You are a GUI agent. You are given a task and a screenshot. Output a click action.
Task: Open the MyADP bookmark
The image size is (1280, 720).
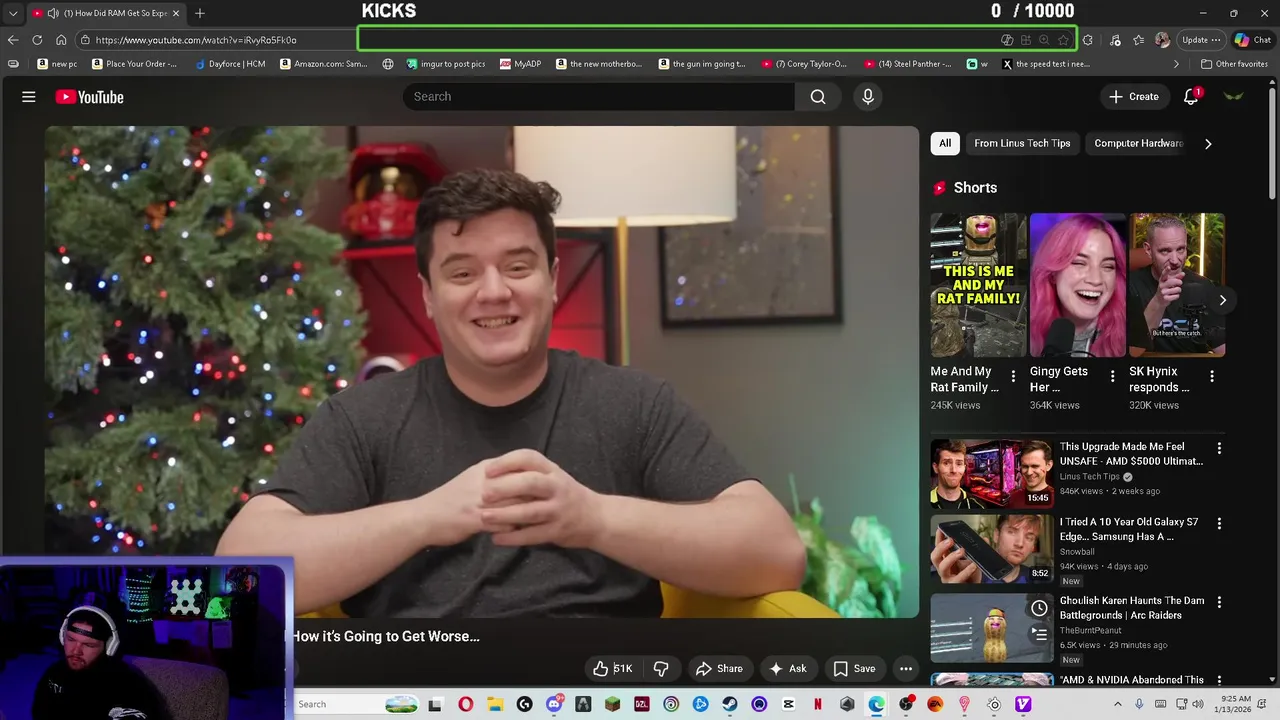(x=521, y=64)
